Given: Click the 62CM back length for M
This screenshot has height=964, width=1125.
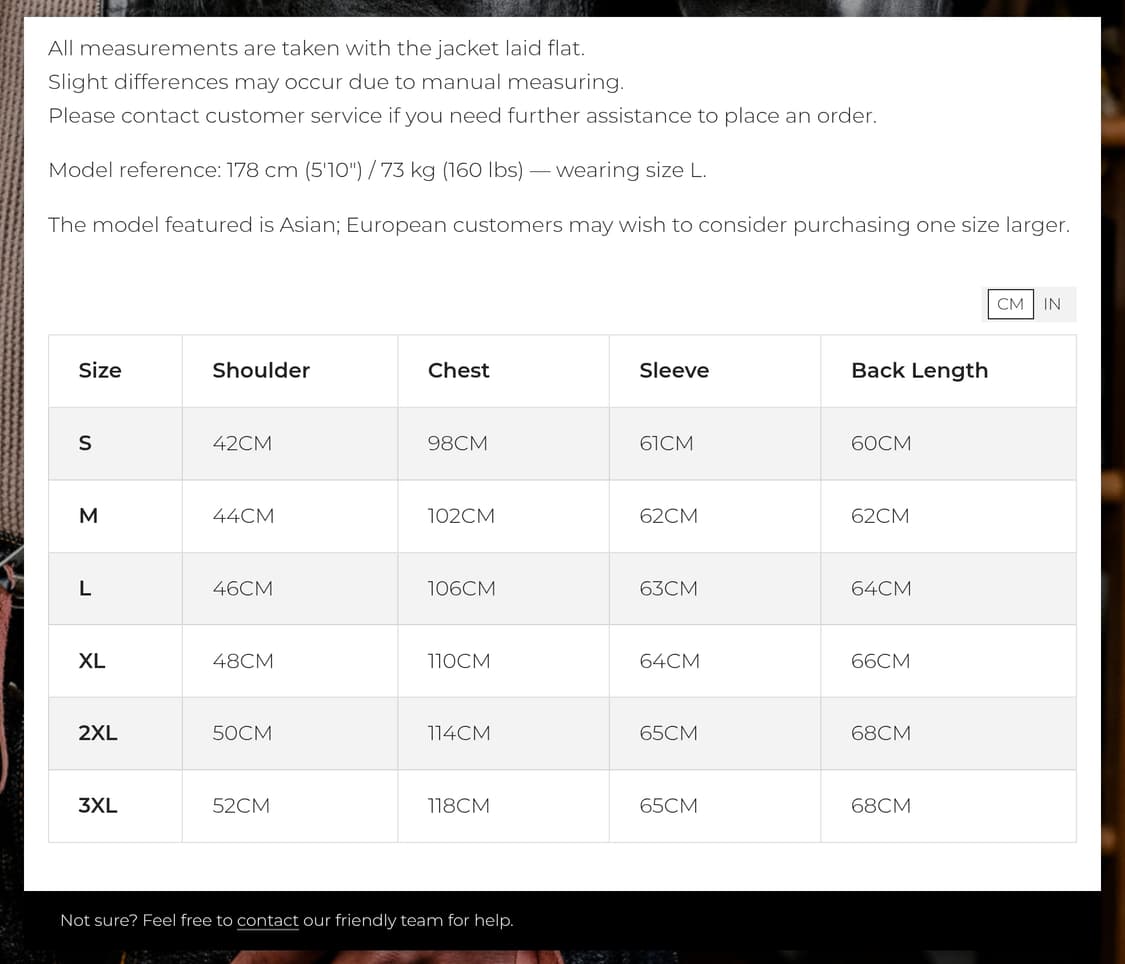Looking at the screenshot, I should coord(880,516).
